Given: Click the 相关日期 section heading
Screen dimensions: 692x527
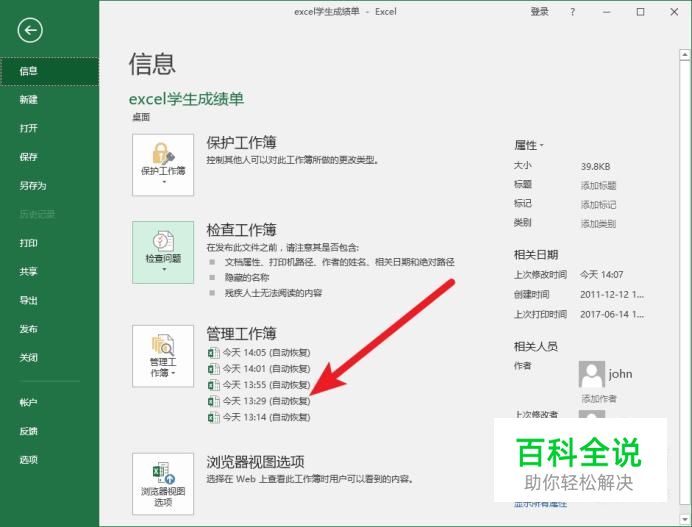Looking at the screenshot, I should tap(536, 255).
